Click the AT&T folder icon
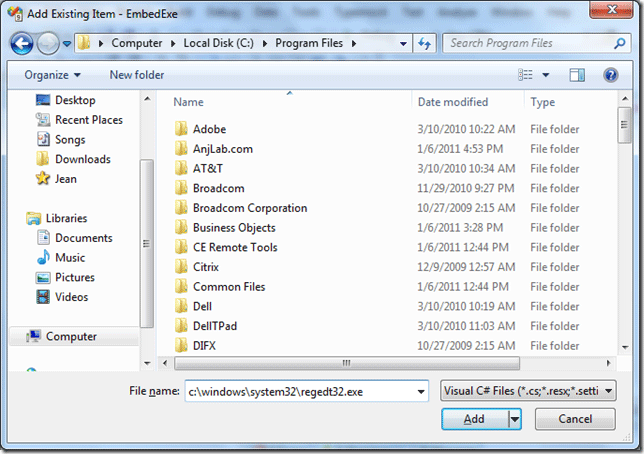This screenshot has height=454, width=644. [x=181, y=168]
